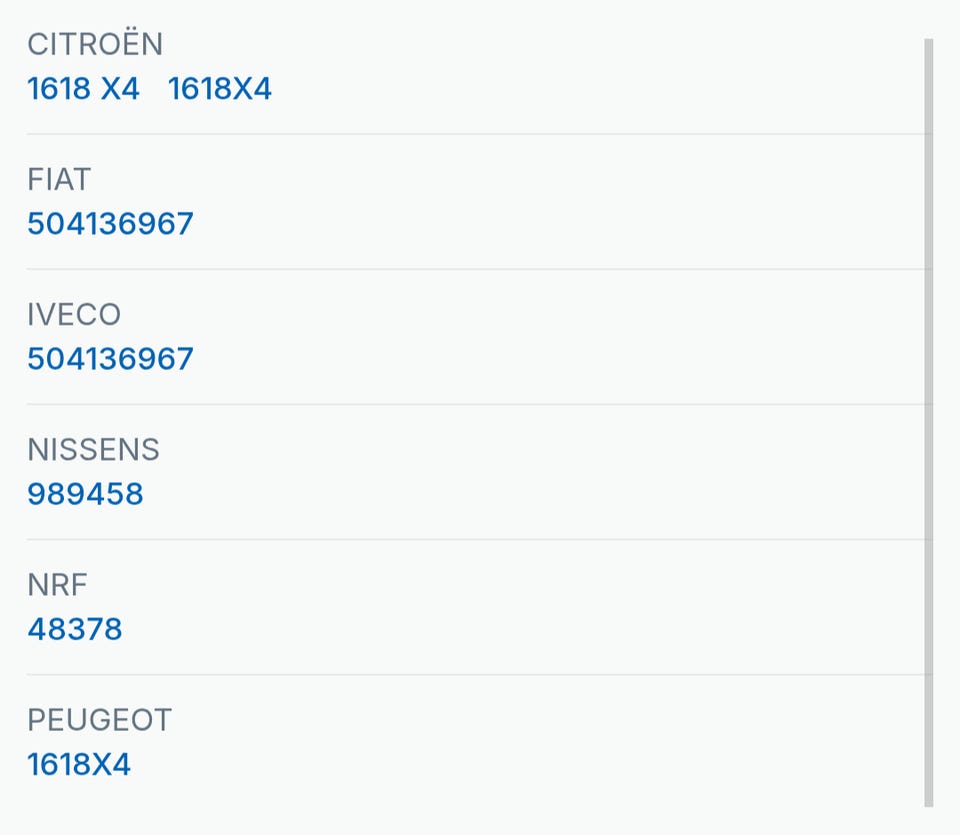Click the FIAT brand heading

[59, 179]
